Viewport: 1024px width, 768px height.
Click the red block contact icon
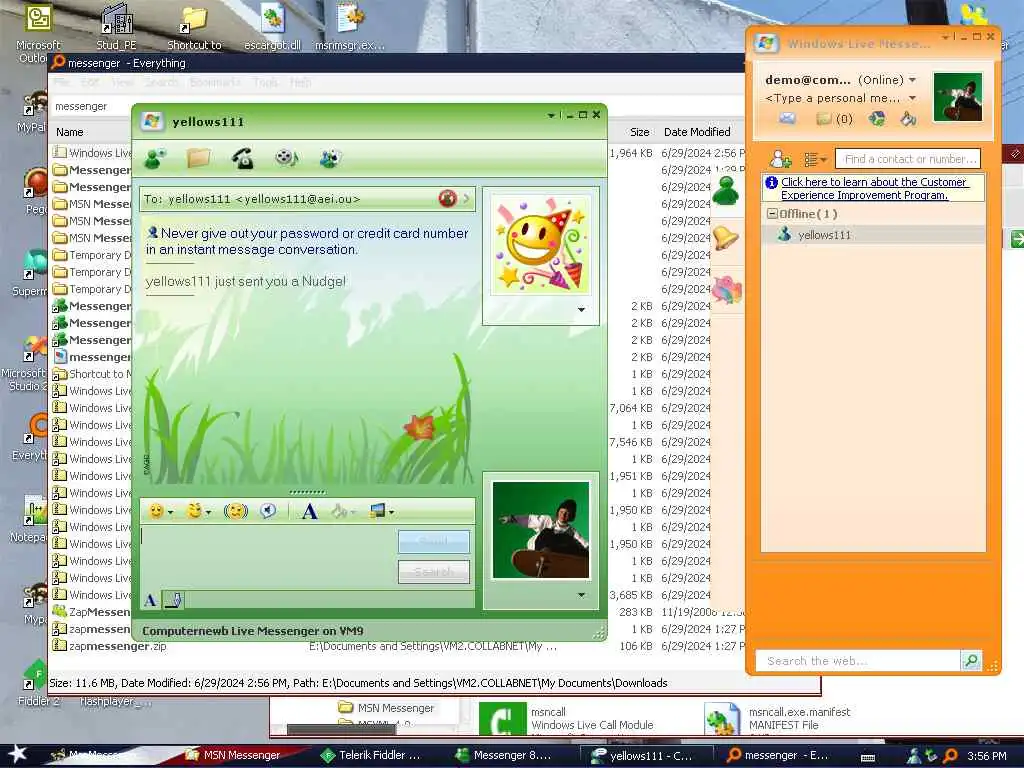click(447, 198)
